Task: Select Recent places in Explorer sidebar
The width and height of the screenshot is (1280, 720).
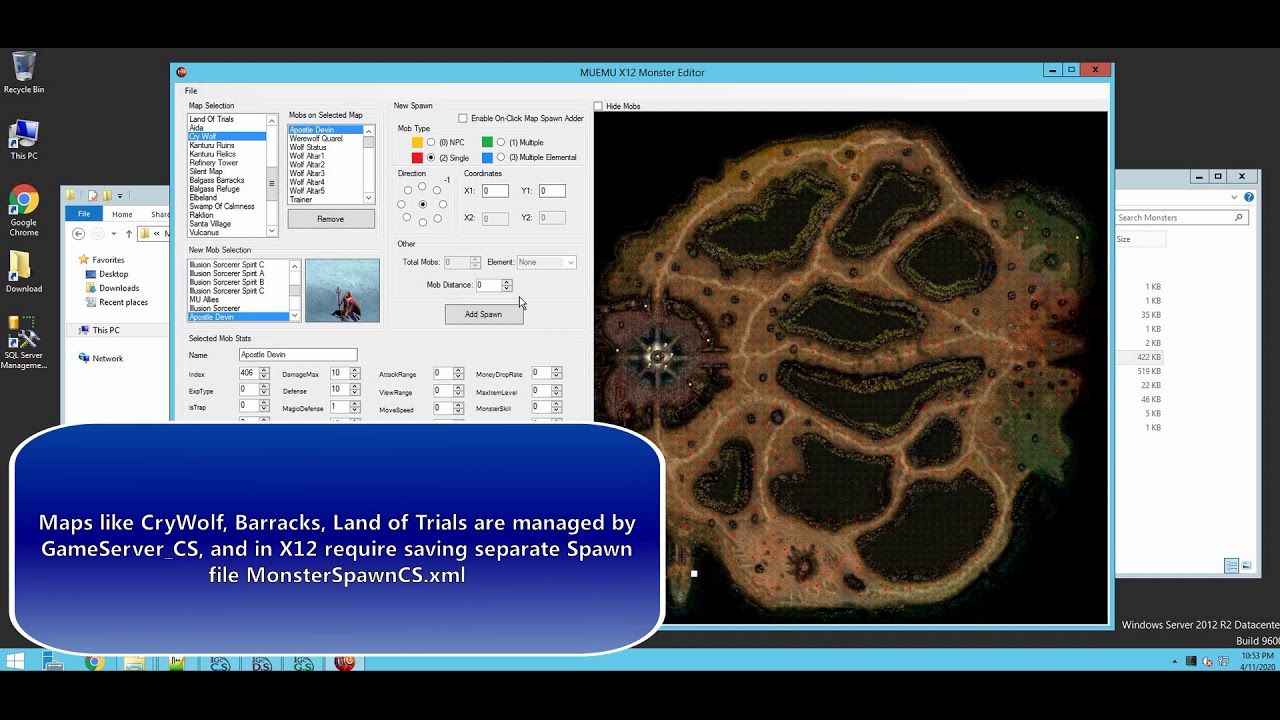Action: point(123,302)
